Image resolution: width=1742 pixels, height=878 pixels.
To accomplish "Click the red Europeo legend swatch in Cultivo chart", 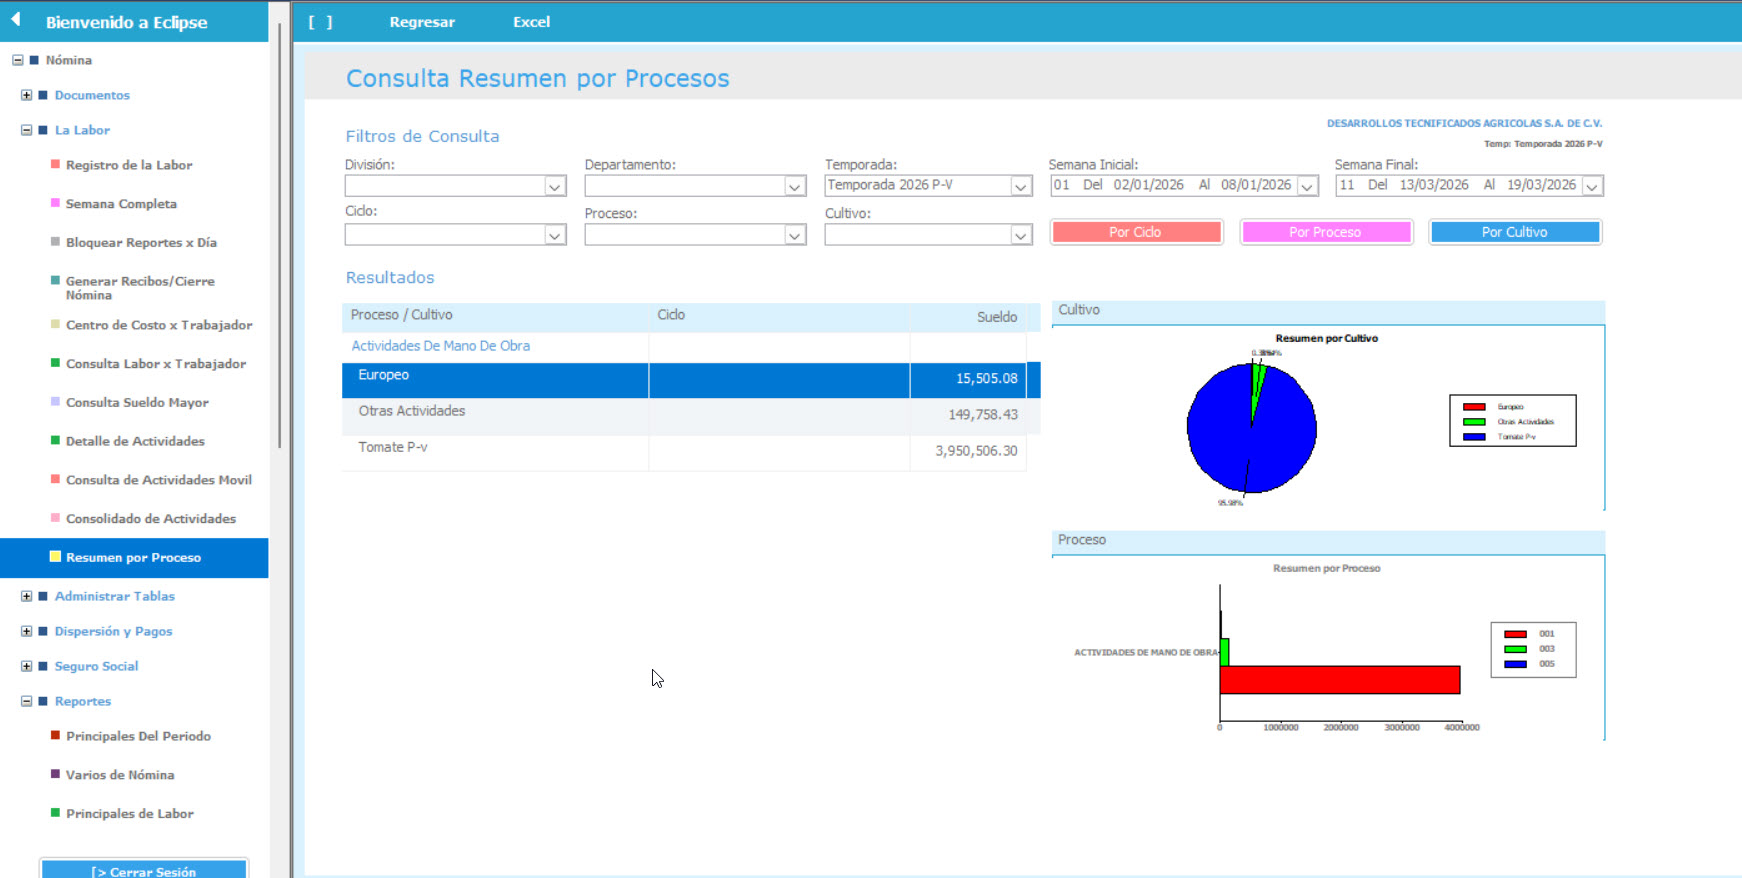I will [1473, 407].
